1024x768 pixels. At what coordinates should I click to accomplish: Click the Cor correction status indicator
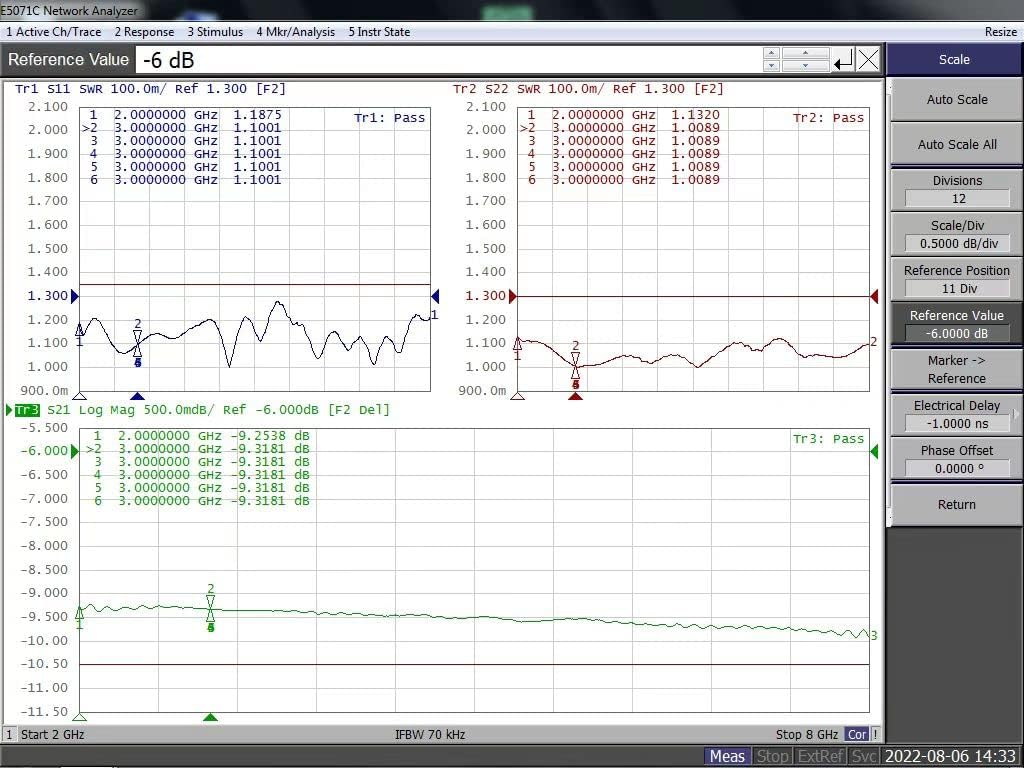[x=856, y=734]
